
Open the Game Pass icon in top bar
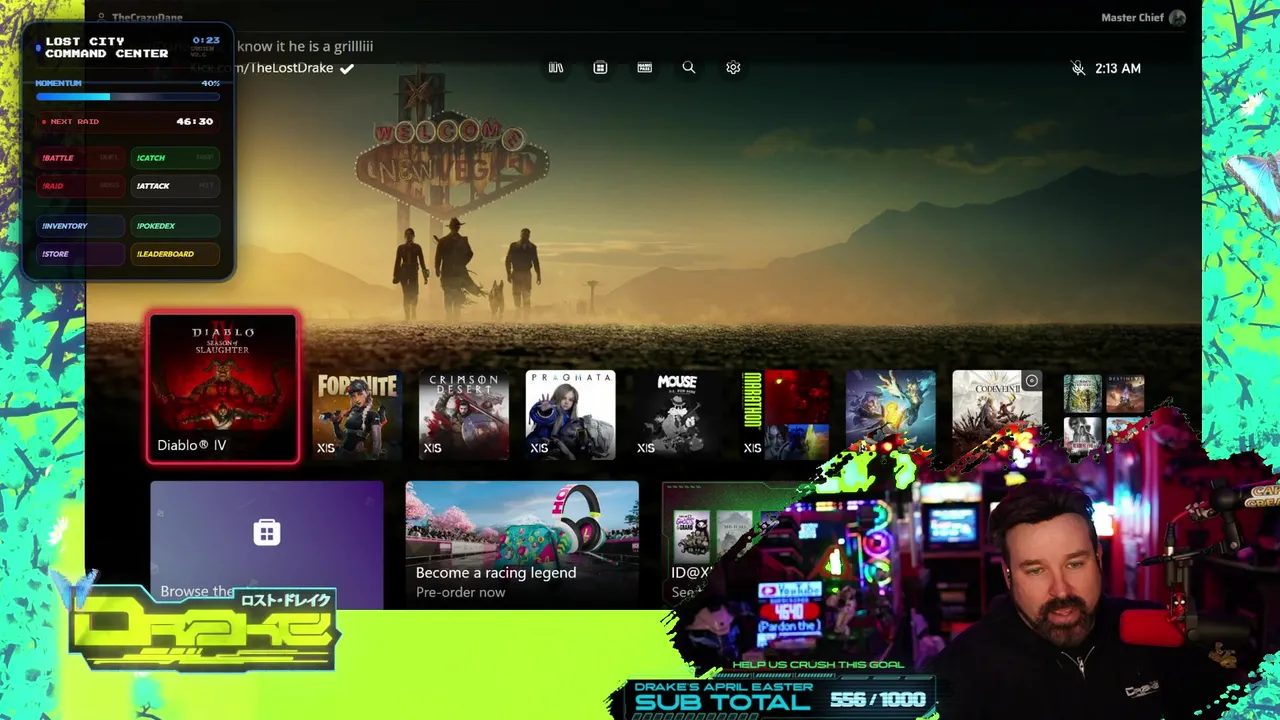click(x=645, y=68)
